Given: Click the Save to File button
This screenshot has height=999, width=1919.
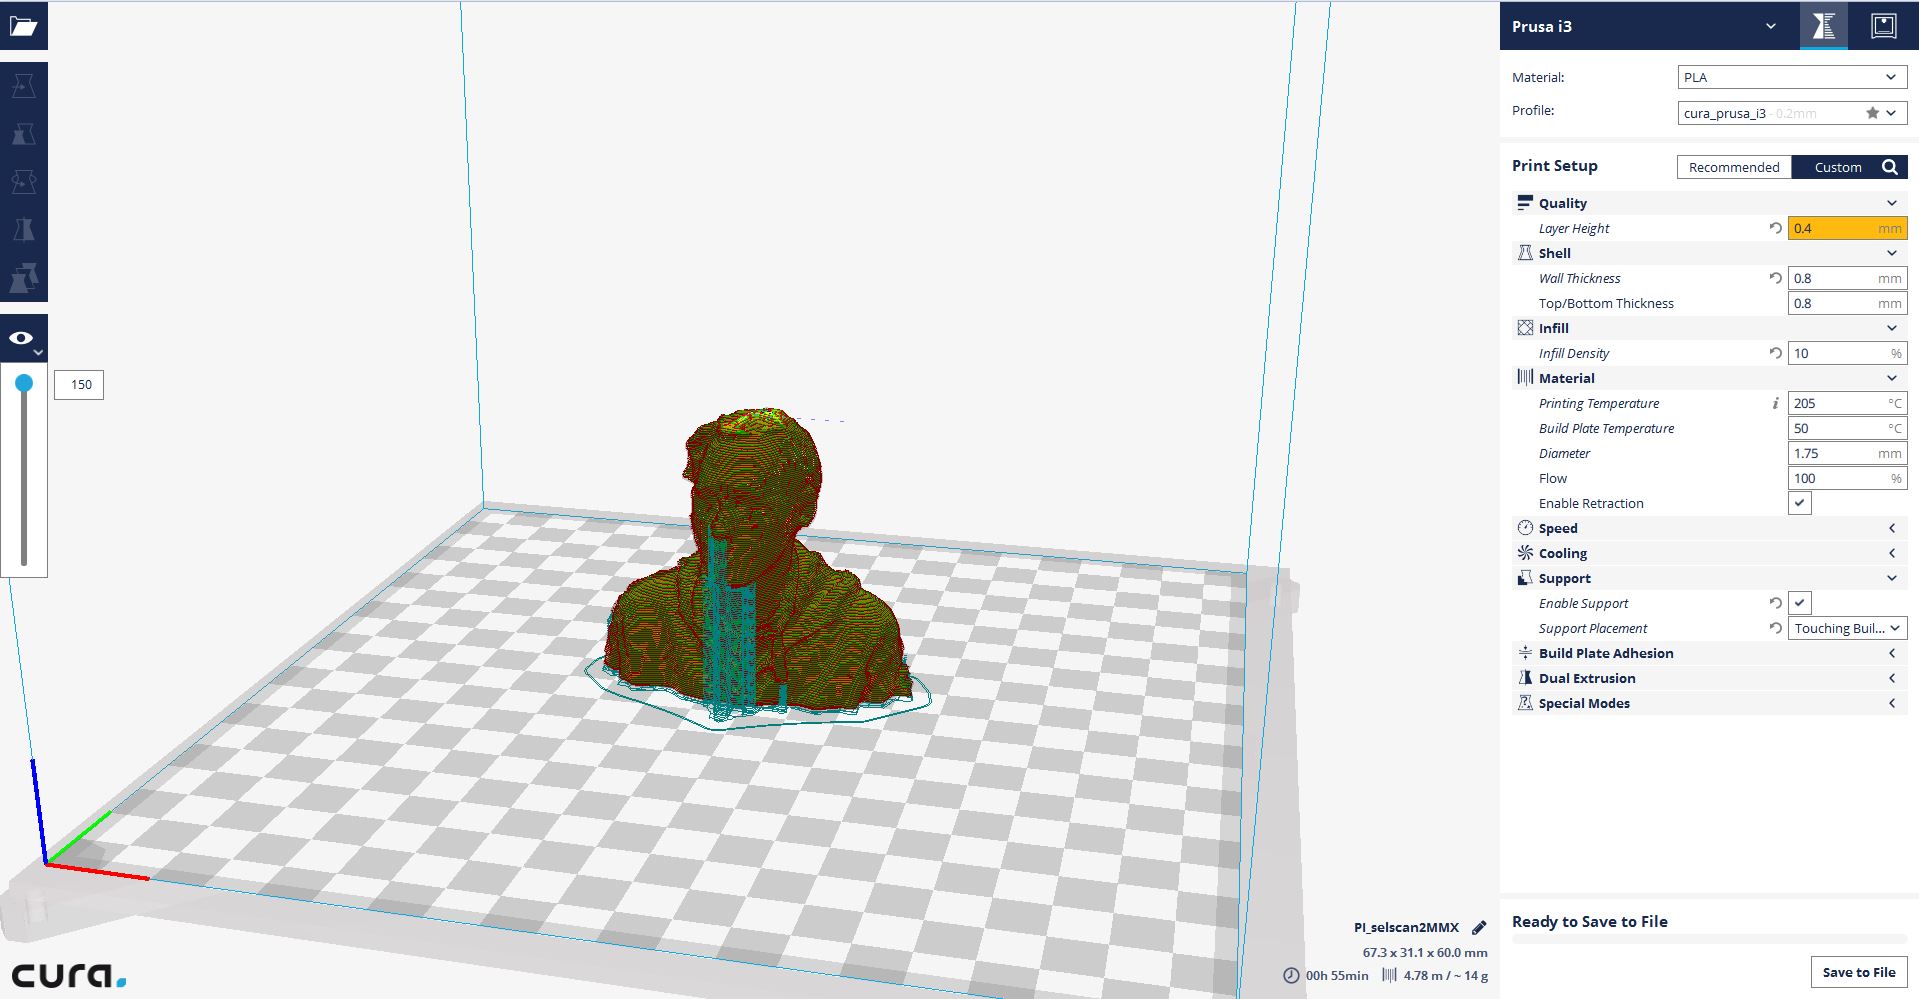Looking at the screenshot, I should point(1858,972).
